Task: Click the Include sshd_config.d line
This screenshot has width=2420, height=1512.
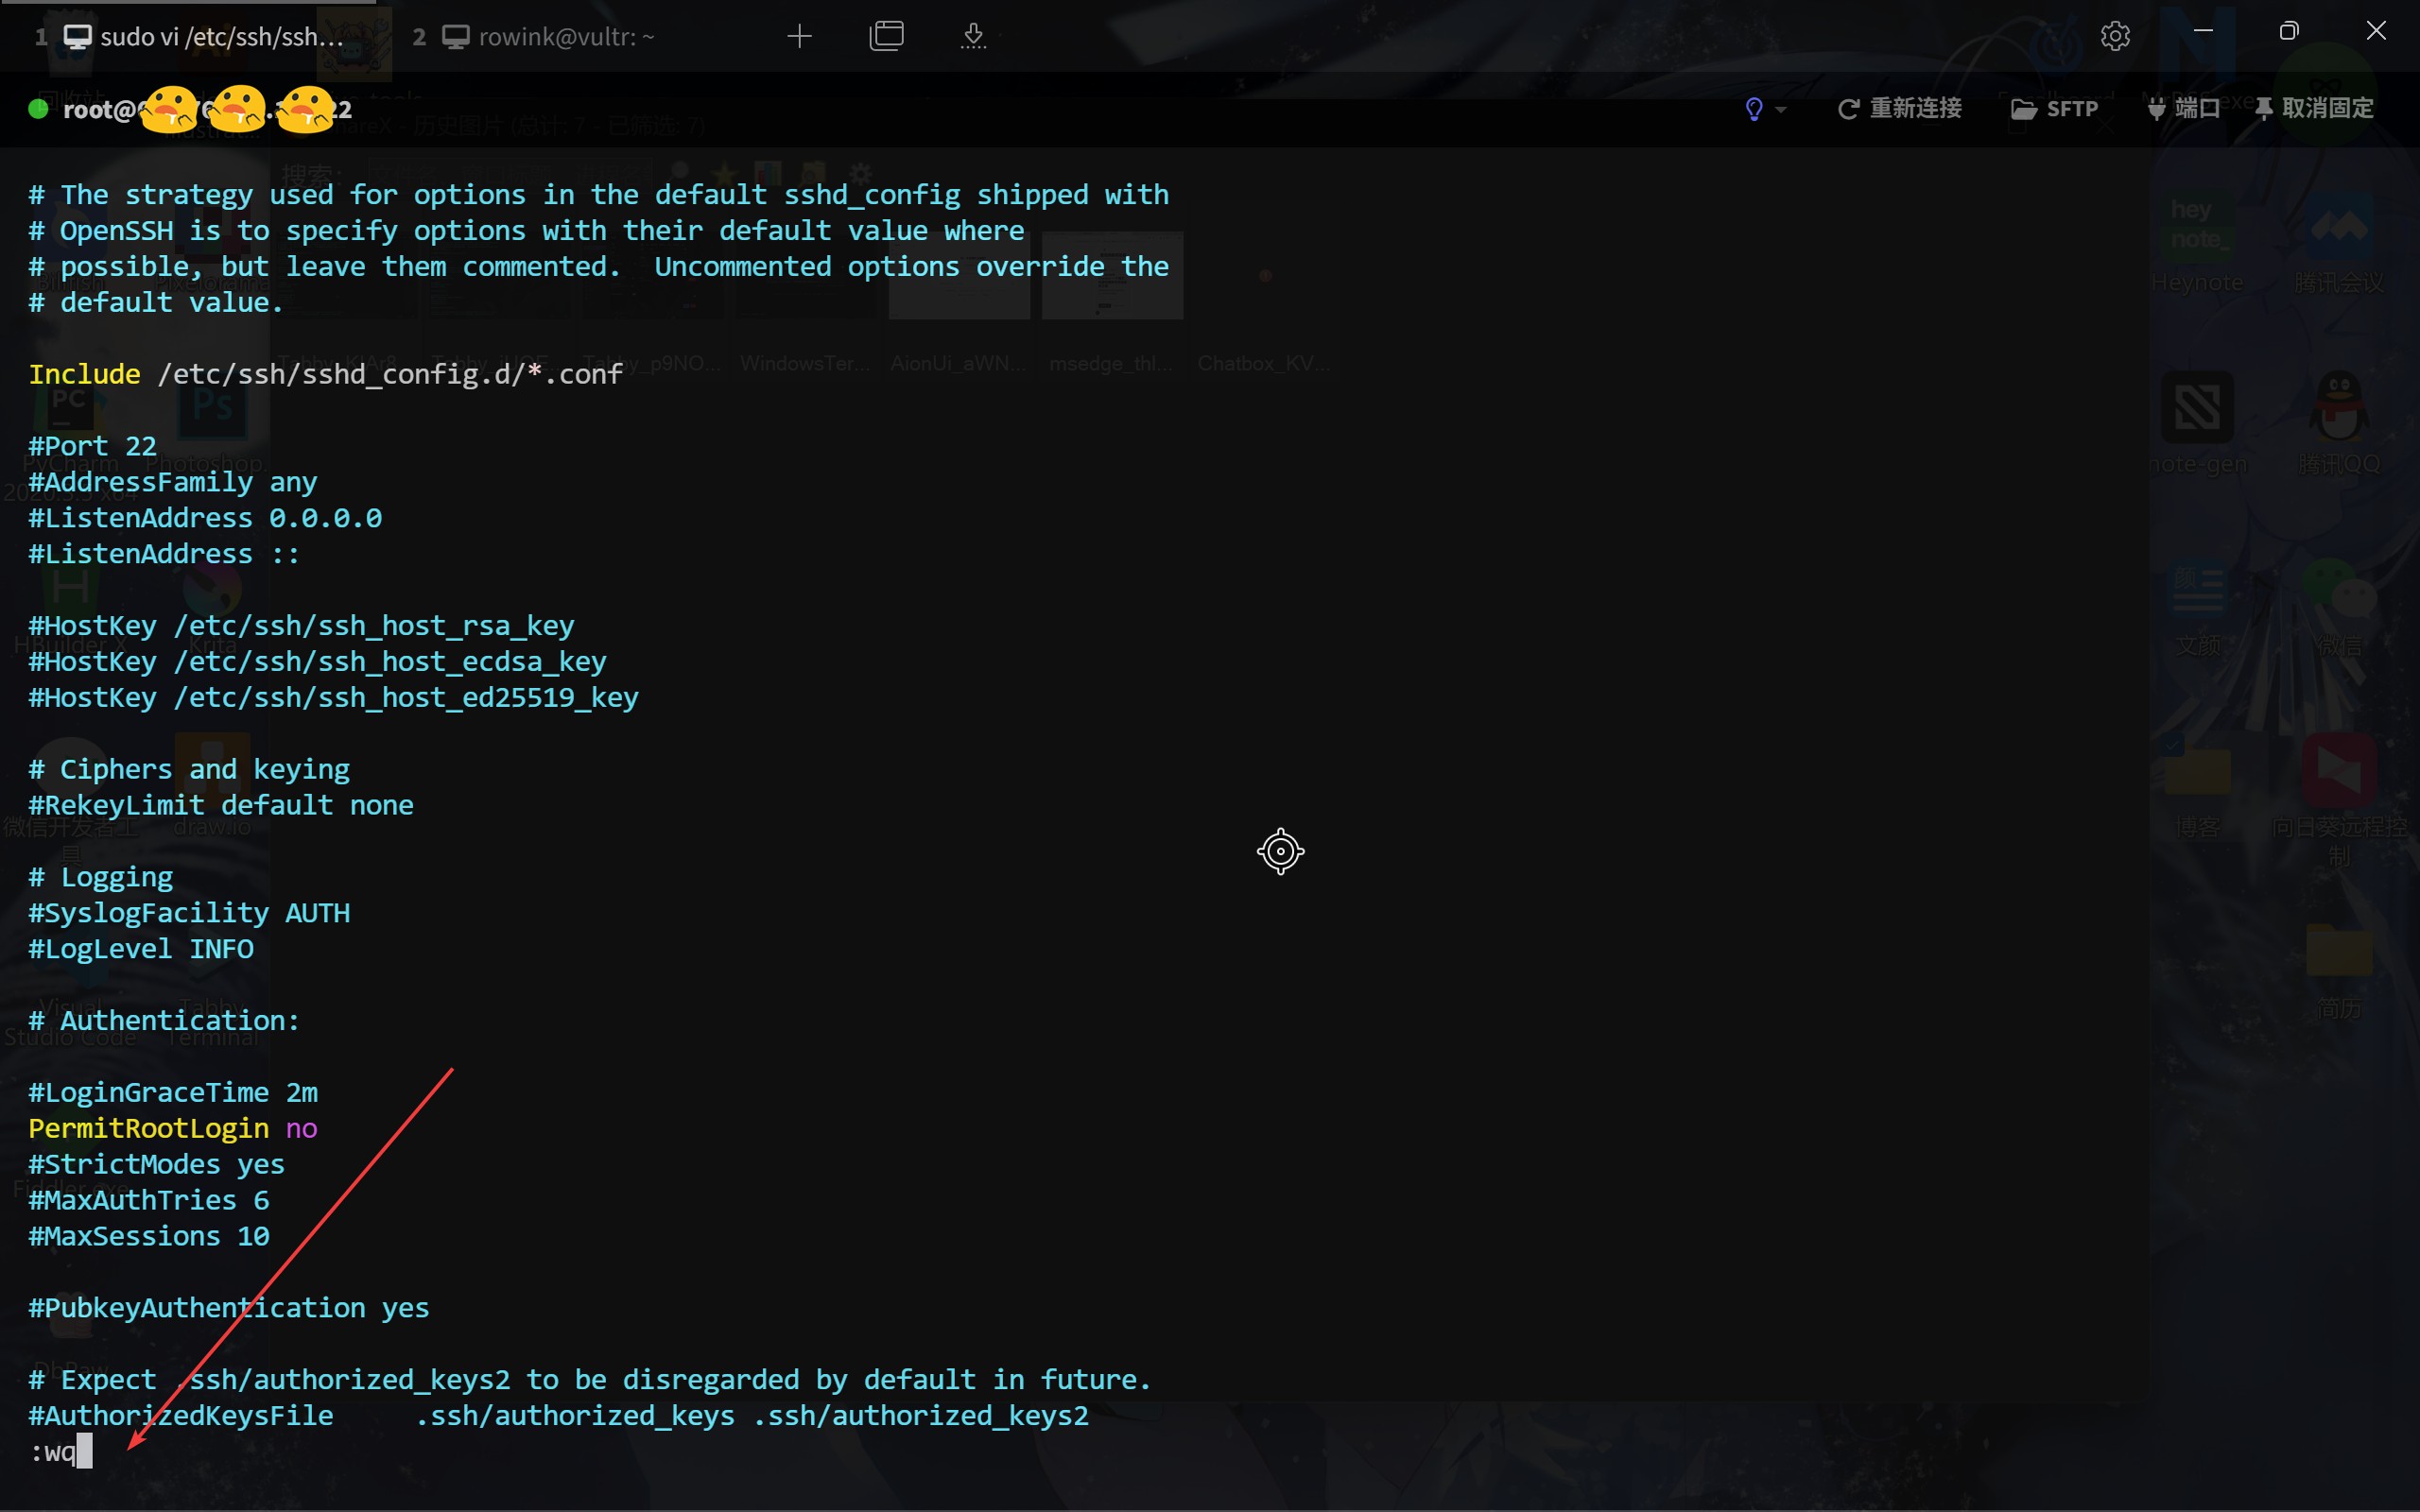Action: [325, 374]
